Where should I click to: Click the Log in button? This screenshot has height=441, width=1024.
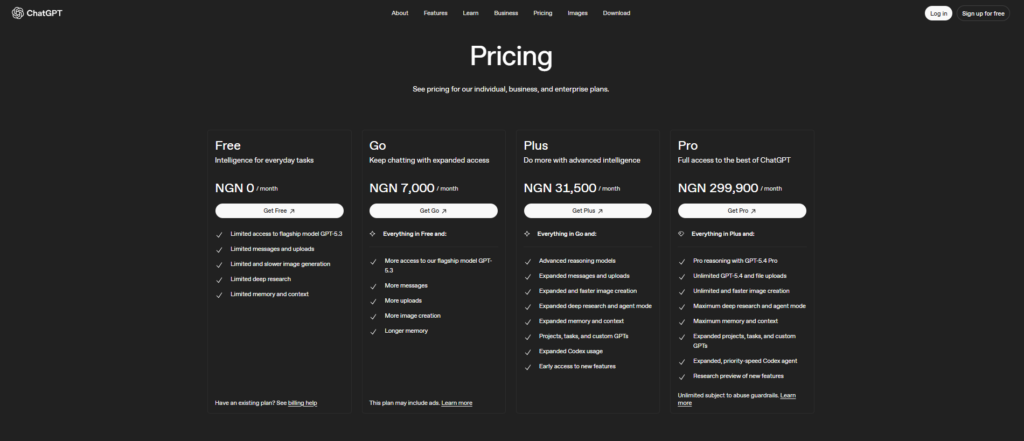pyautogui.click(x=938, y=13)
